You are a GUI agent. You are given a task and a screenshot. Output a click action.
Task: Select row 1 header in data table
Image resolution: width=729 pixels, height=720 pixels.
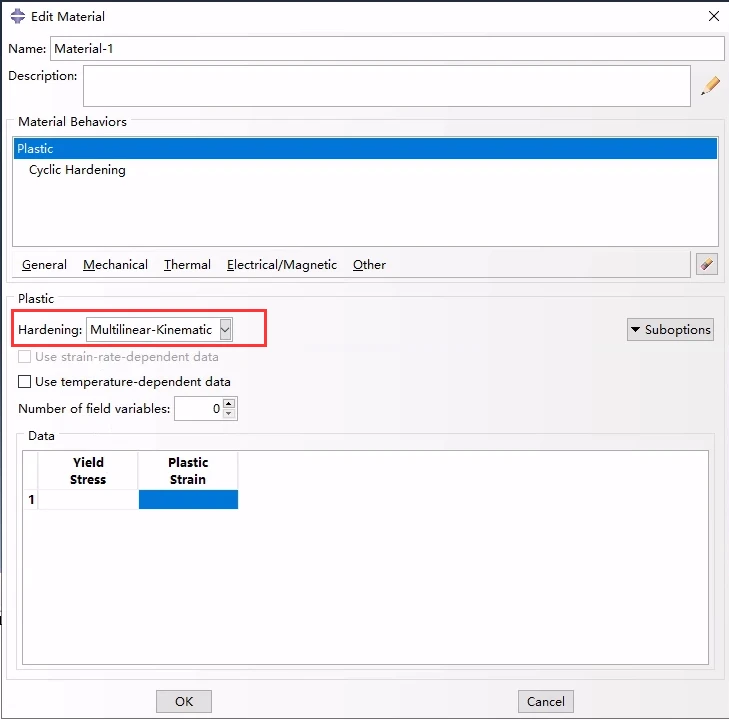pyautogui.click(x=31, y=500)
